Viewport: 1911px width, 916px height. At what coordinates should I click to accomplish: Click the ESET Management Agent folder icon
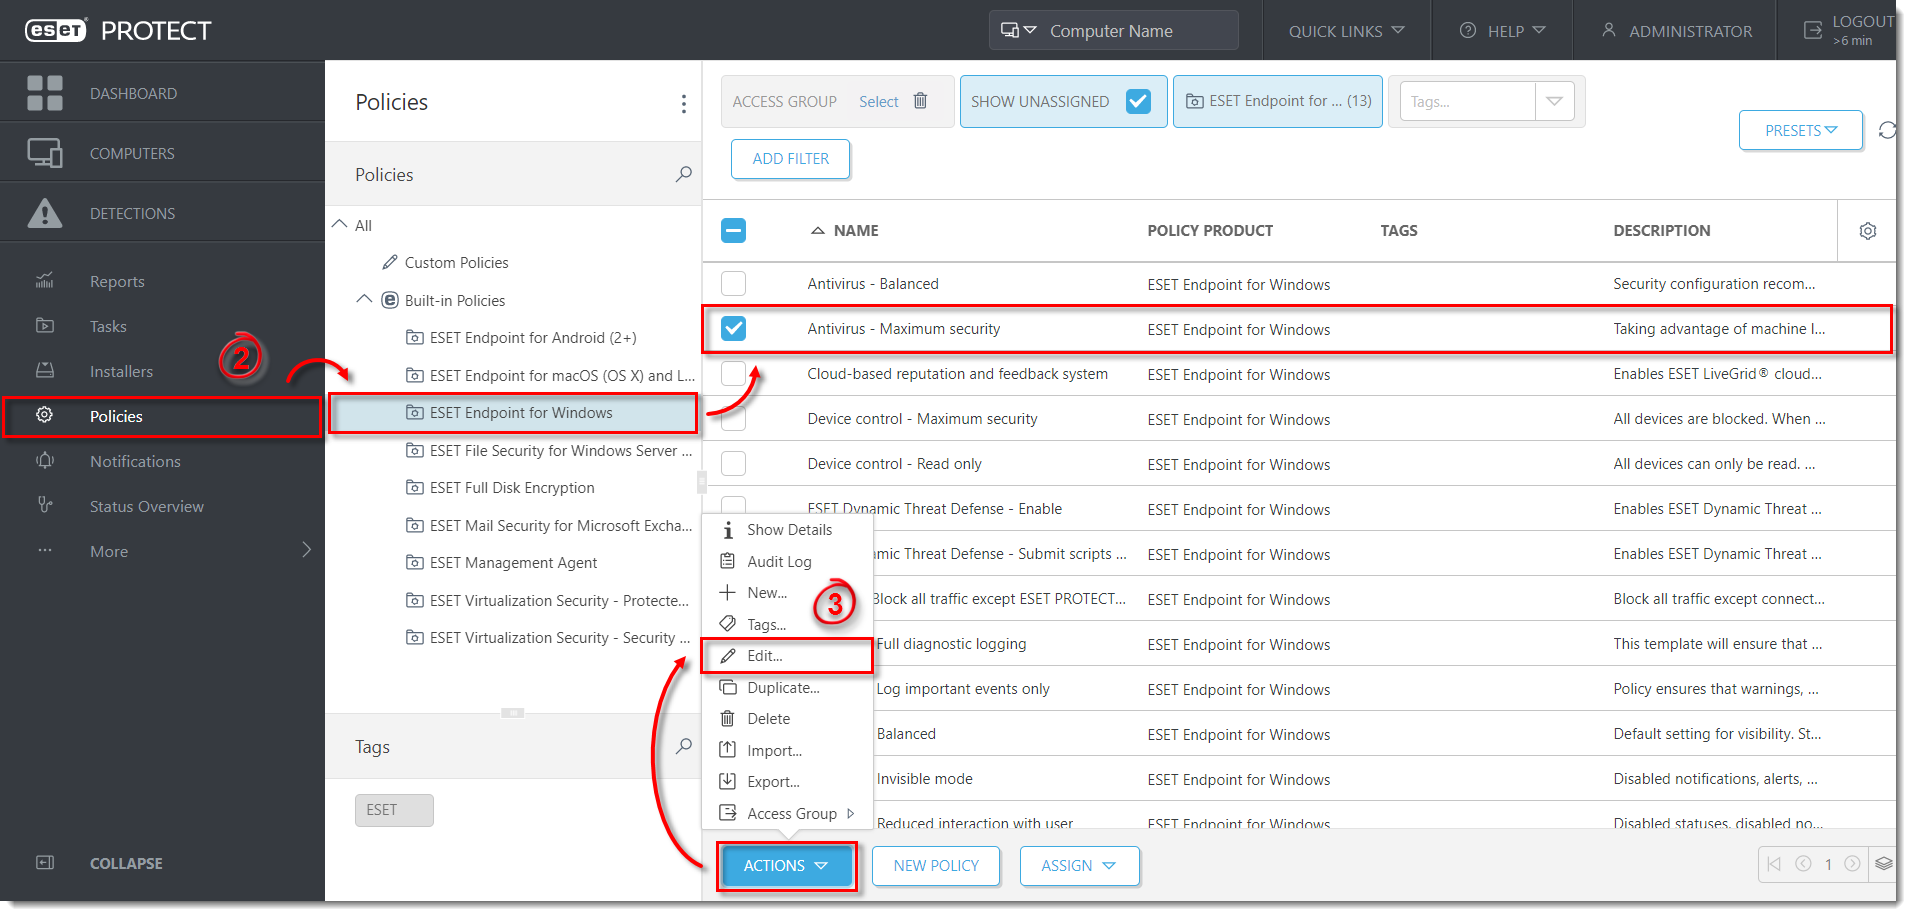414,563
